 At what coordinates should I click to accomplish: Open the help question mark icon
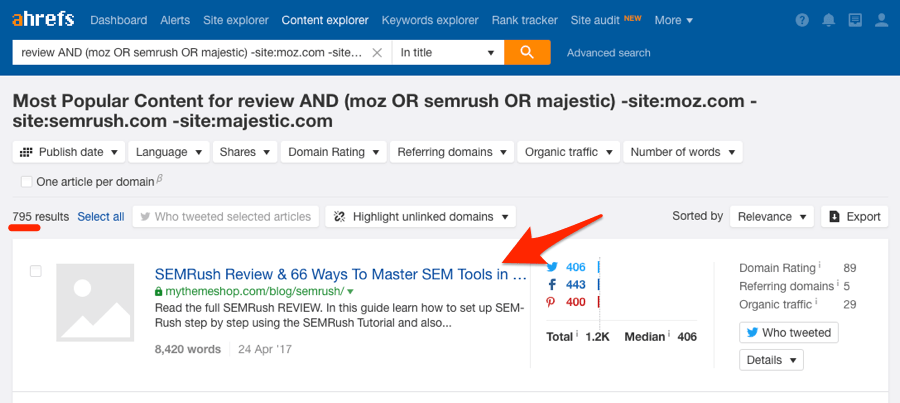(802, 20)
